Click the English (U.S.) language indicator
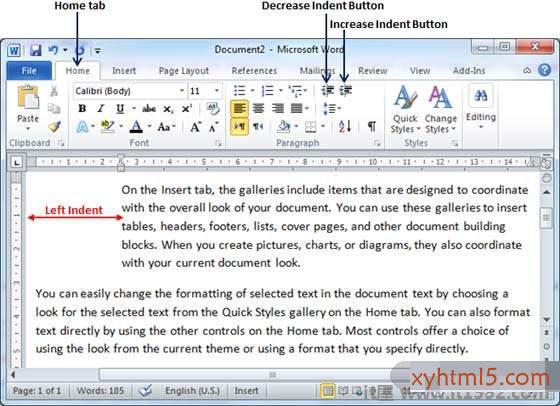 click(x=192, y=391)
